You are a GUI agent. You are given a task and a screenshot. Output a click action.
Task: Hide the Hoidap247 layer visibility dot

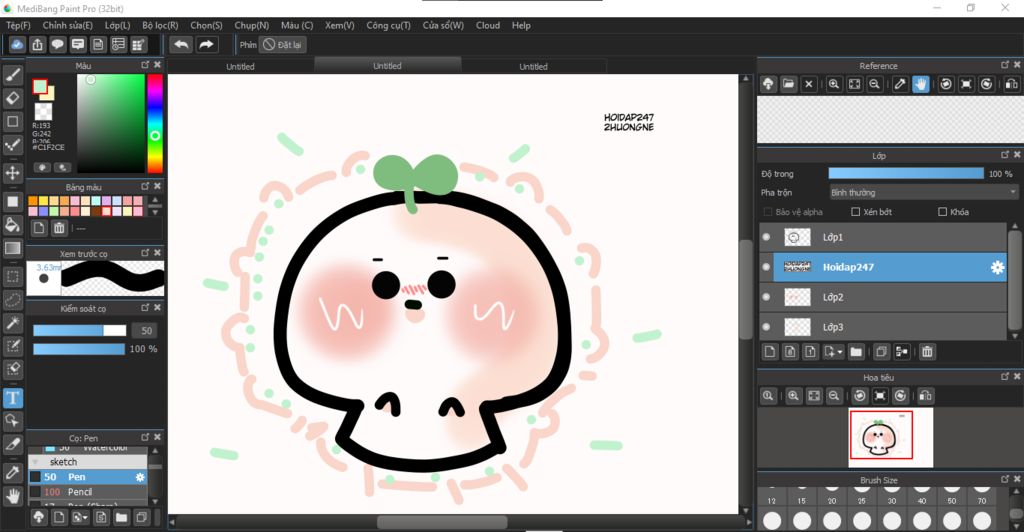click(x=766, y=266)
